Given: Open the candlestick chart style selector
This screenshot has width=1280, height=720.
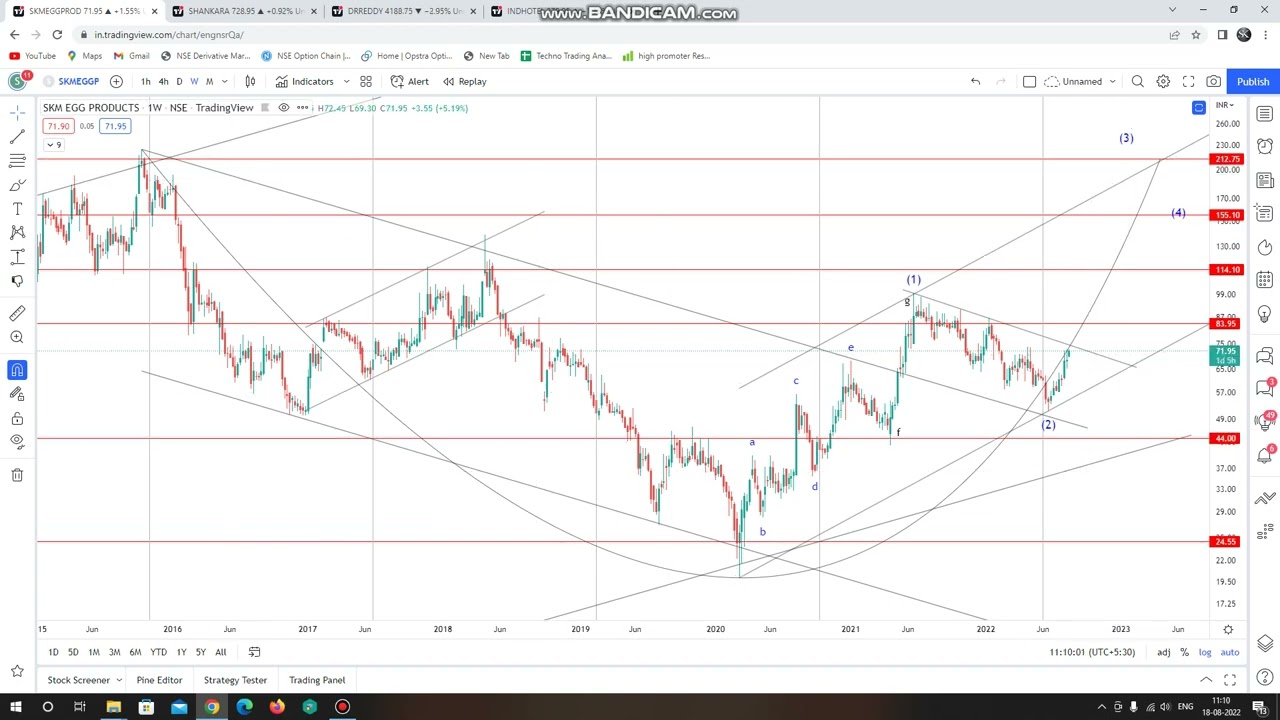Looking at the screenshot, I should 250,81.
